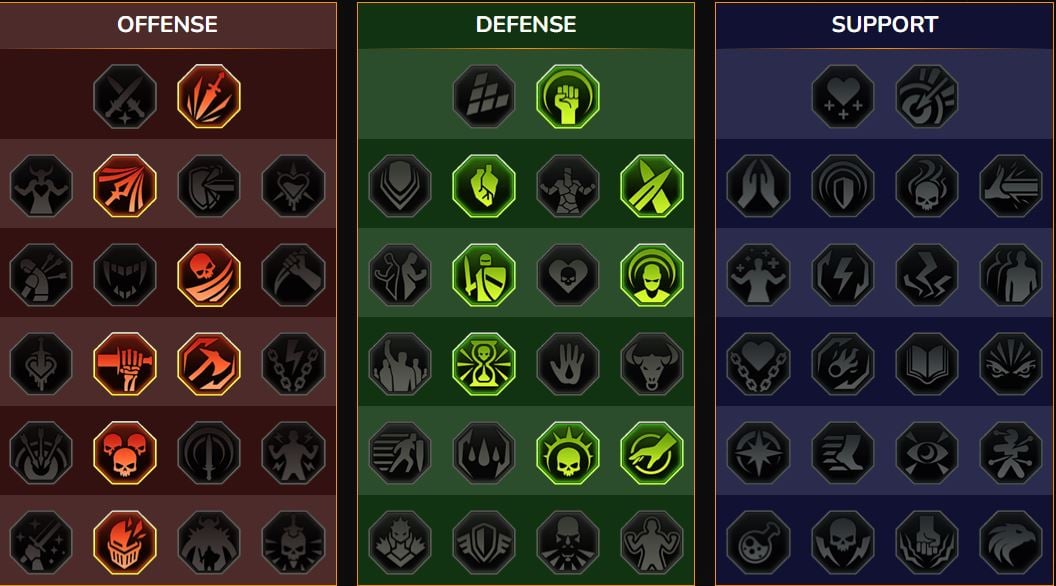Switch to the DEFENSE tree header
Viewport: 1056px width, 586px height.
pos(526,25)
